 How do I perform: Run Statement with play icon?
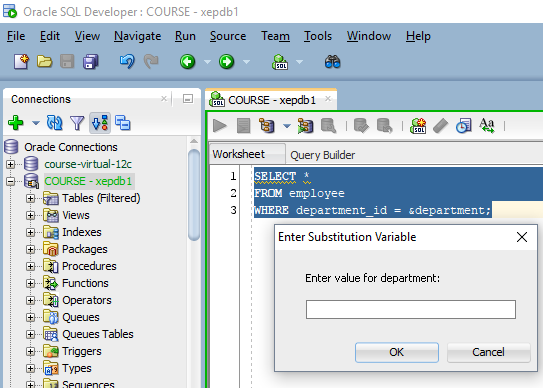click(x=220, y=126)
